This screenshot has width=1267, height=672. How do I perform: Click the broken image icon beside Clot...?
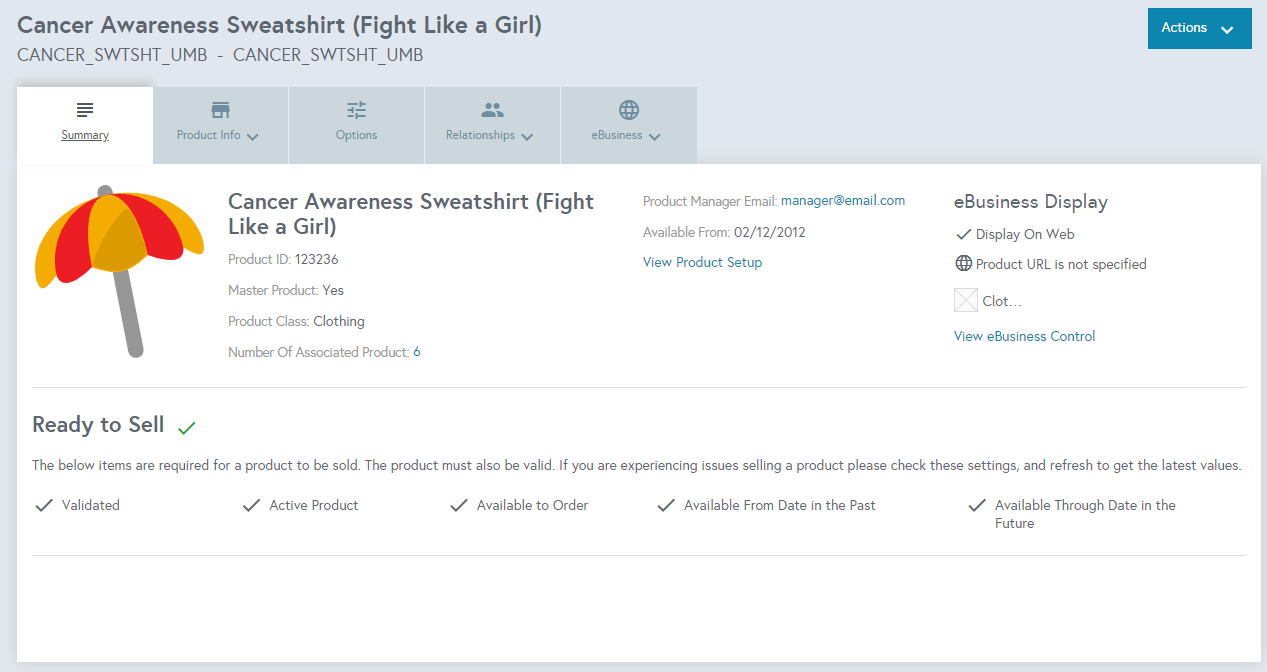pyautogui.click(x=966, y=300)
